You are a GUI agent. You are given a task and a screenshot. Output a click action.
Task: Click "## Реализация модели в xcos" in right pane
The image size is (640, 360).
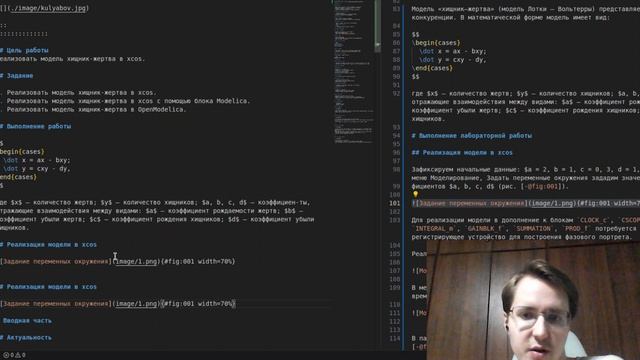pyautogui.click(x=462, y=152)
